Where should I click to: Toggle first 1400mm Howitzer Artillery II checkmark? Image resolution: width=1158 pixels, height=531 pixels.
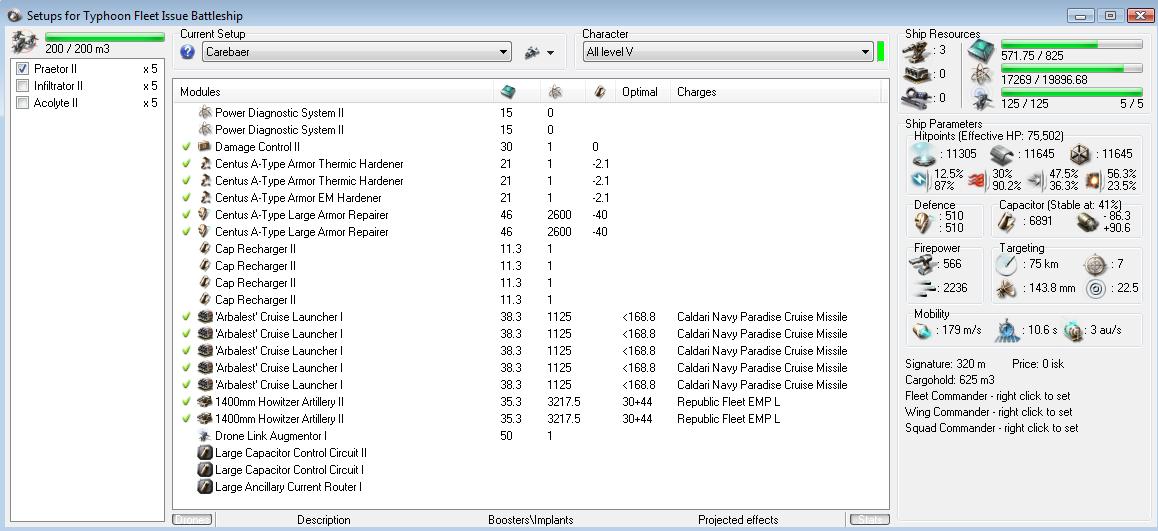pos(187,402)
